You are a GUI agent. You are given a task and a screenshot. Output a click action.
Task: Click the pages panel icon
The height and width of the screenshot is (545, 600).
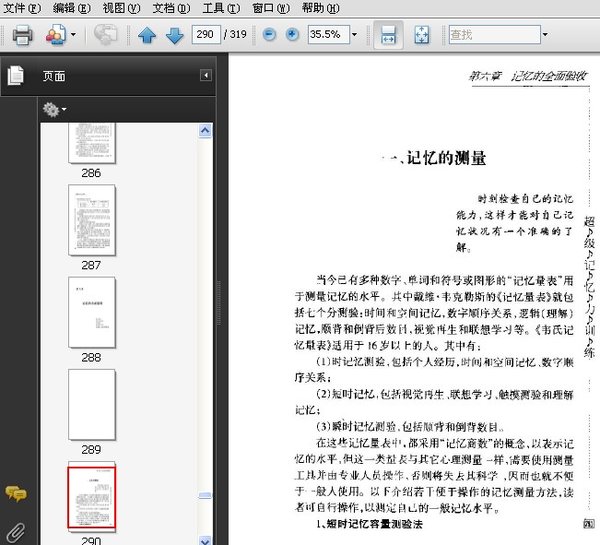pos(16,75)
